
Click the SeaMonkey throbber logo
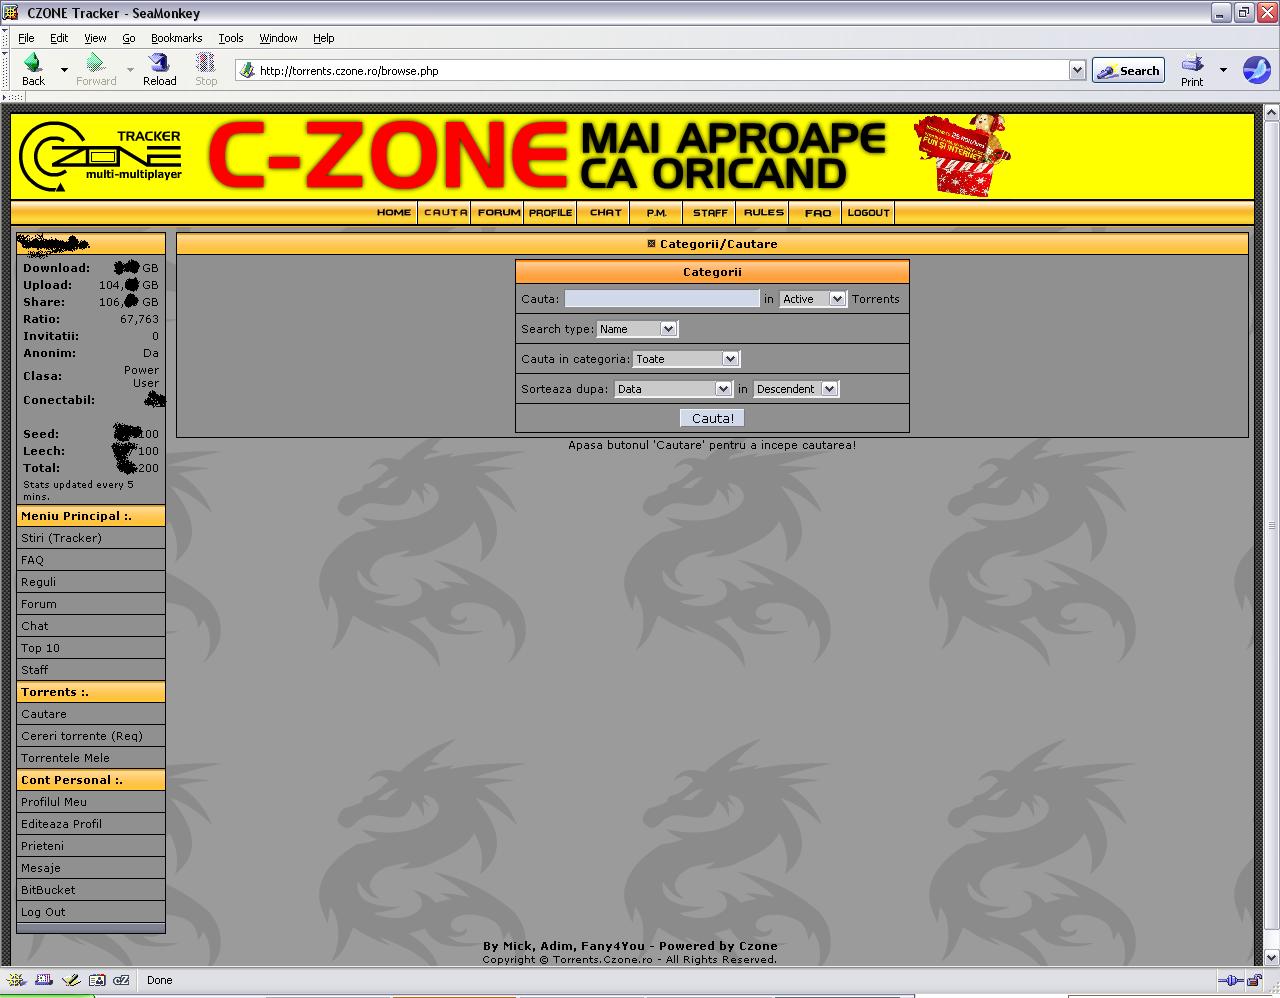point(1256,70)
